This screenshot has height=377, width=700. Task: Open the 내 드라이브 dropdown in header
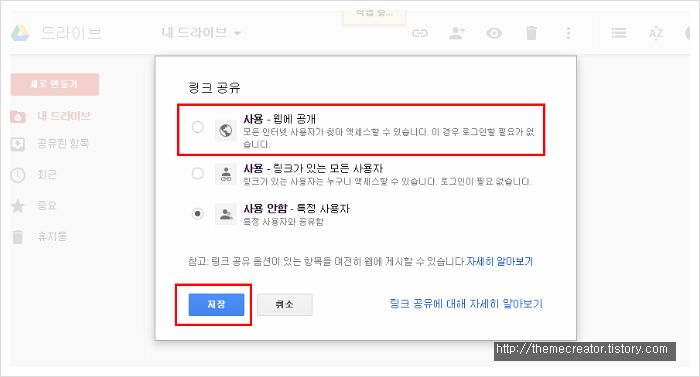point(201,33)
